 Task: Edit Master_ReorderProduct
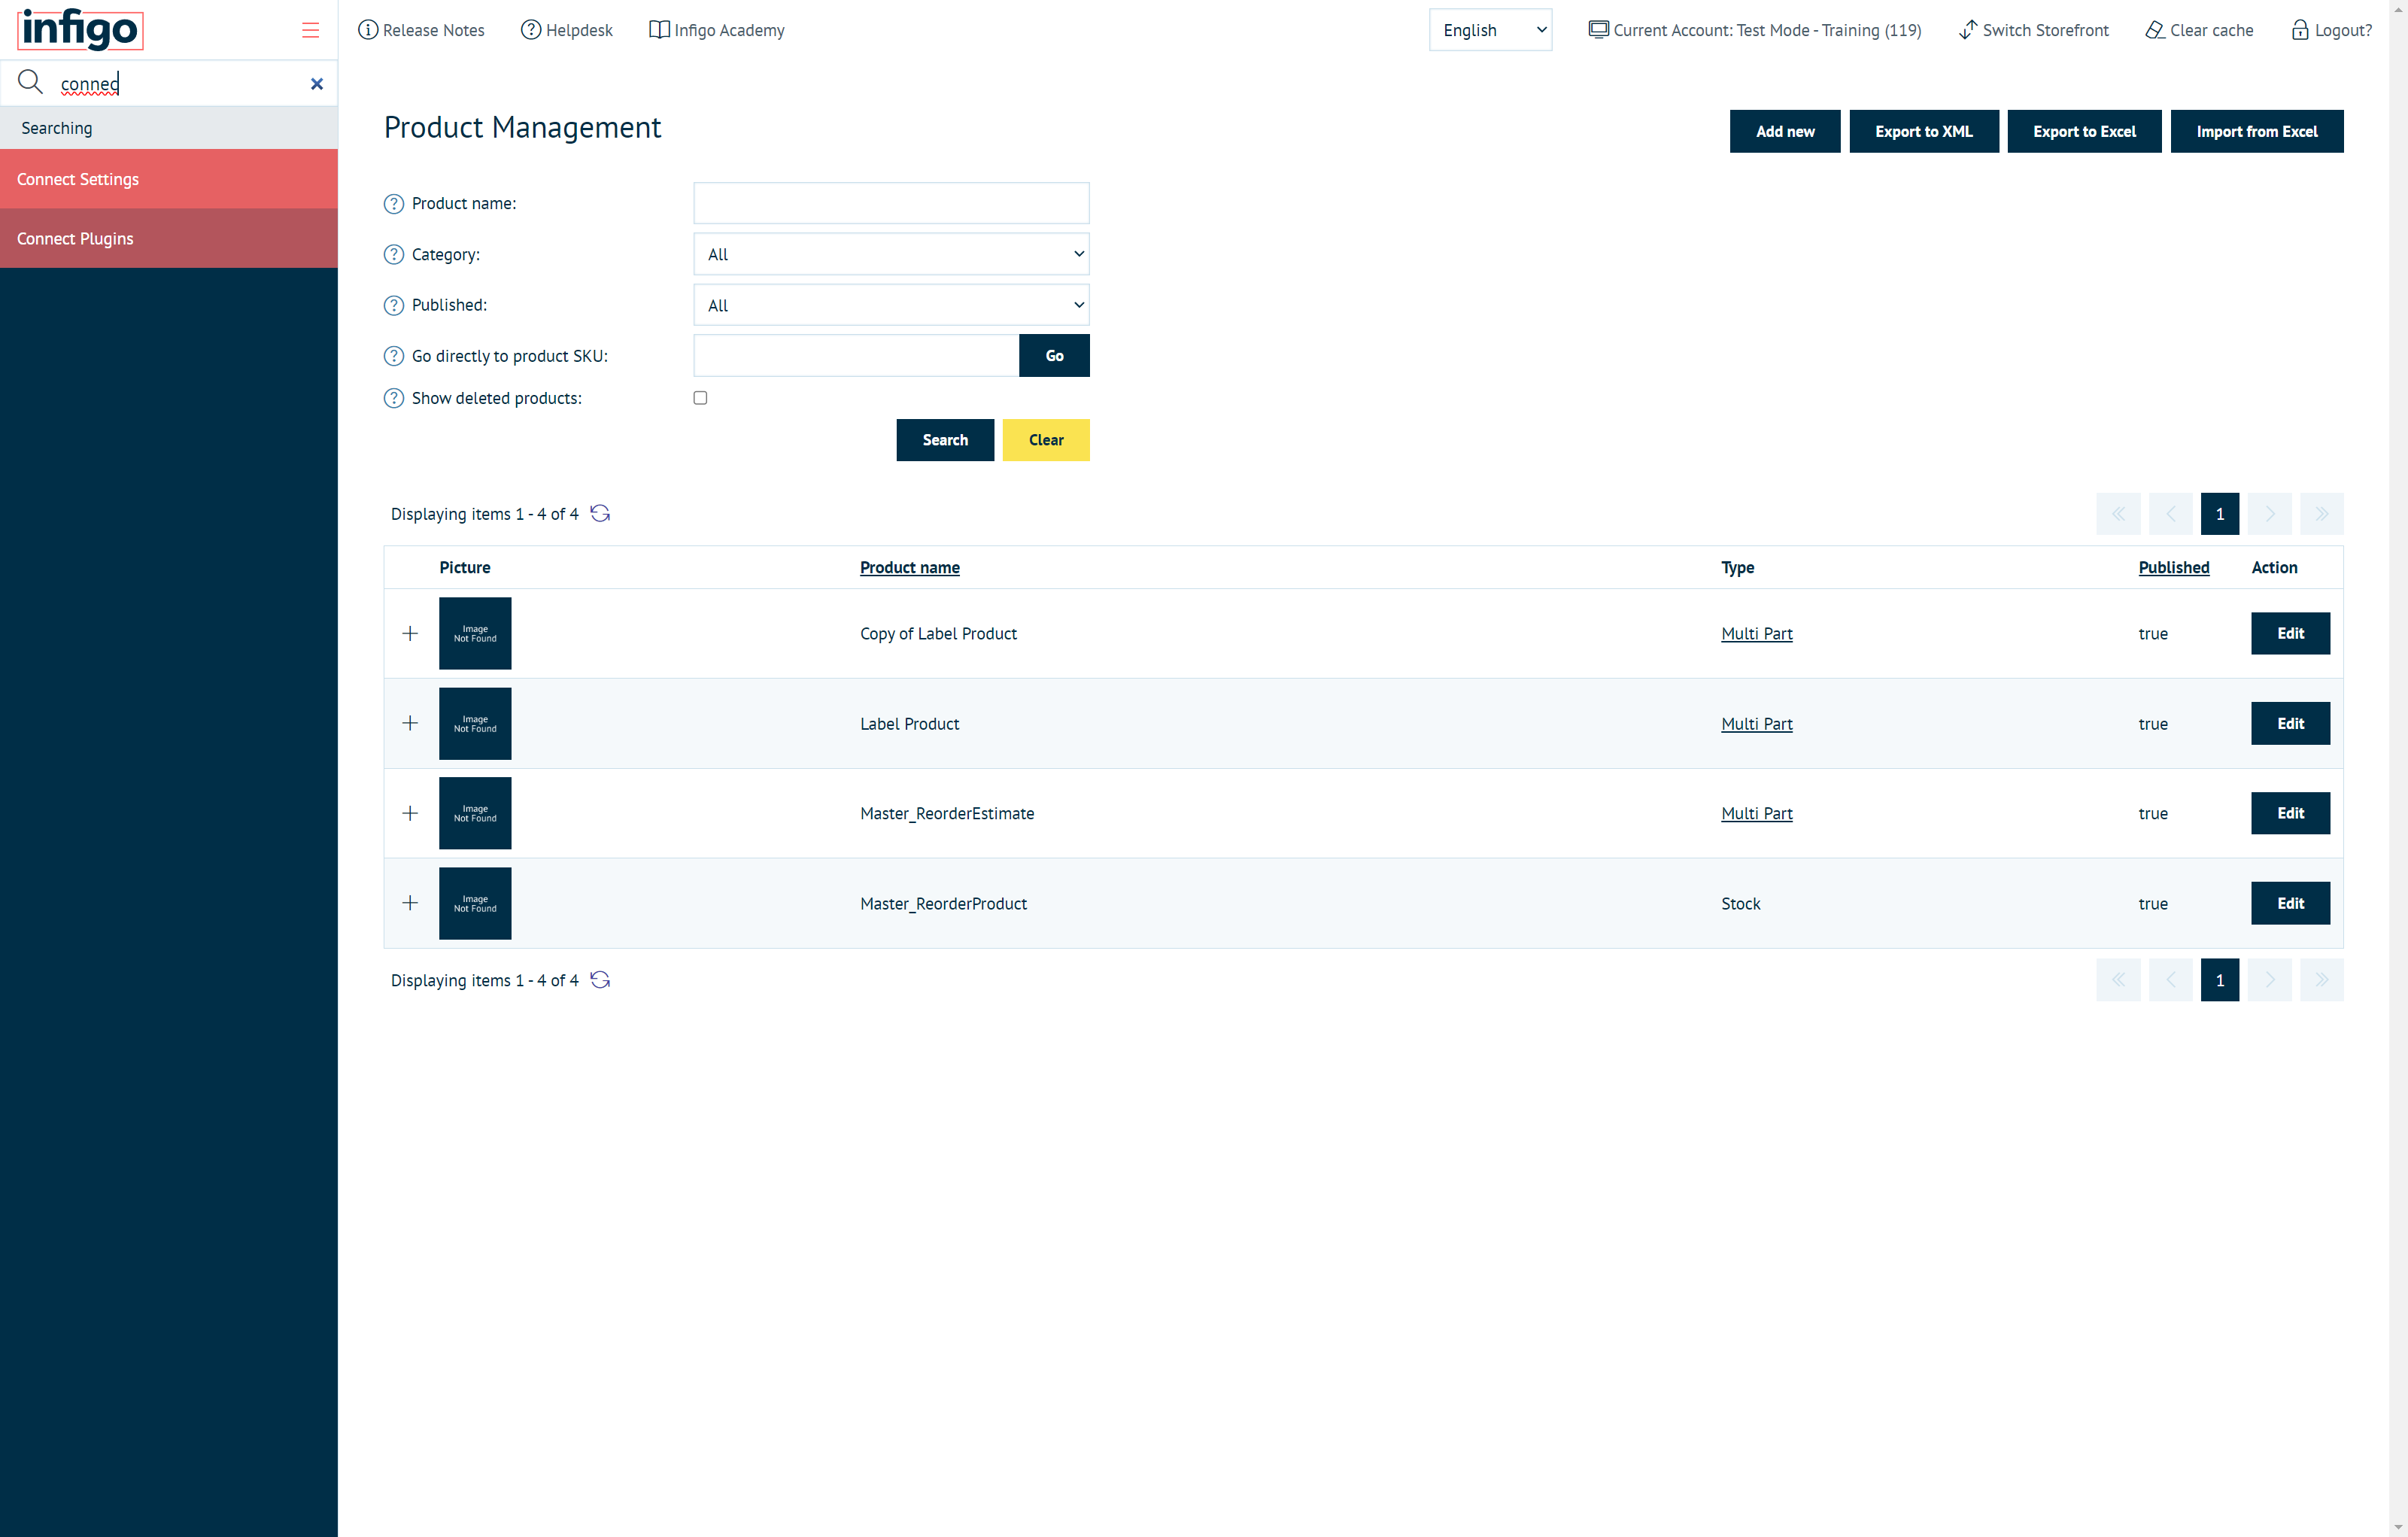[2290, 903]
